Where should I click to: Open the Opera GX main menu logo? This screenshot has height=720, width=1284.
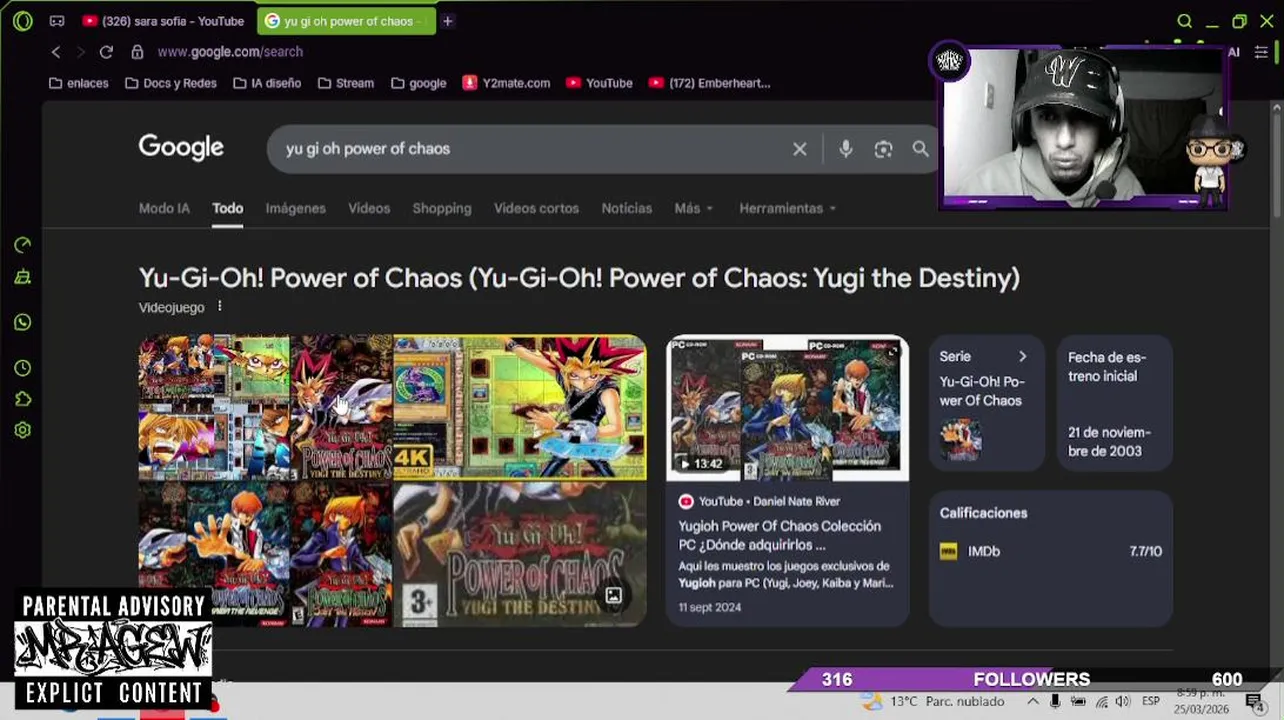pos(22,20)
